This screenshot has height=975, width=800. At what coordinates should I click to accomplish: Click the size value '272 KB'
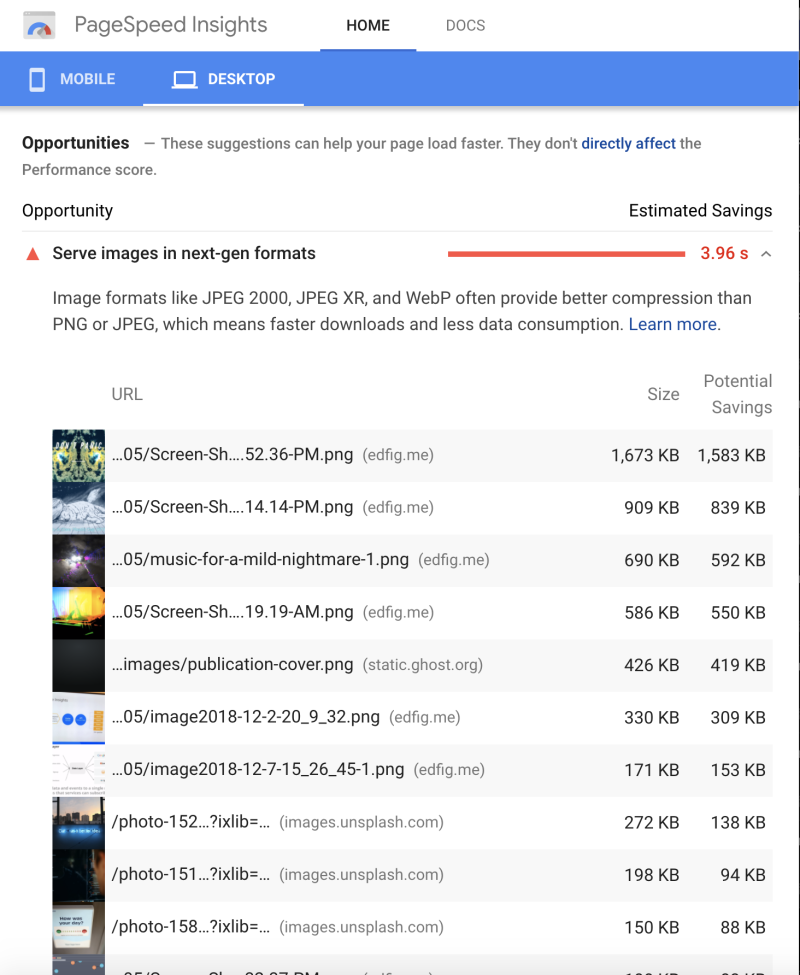coord(651,823)
